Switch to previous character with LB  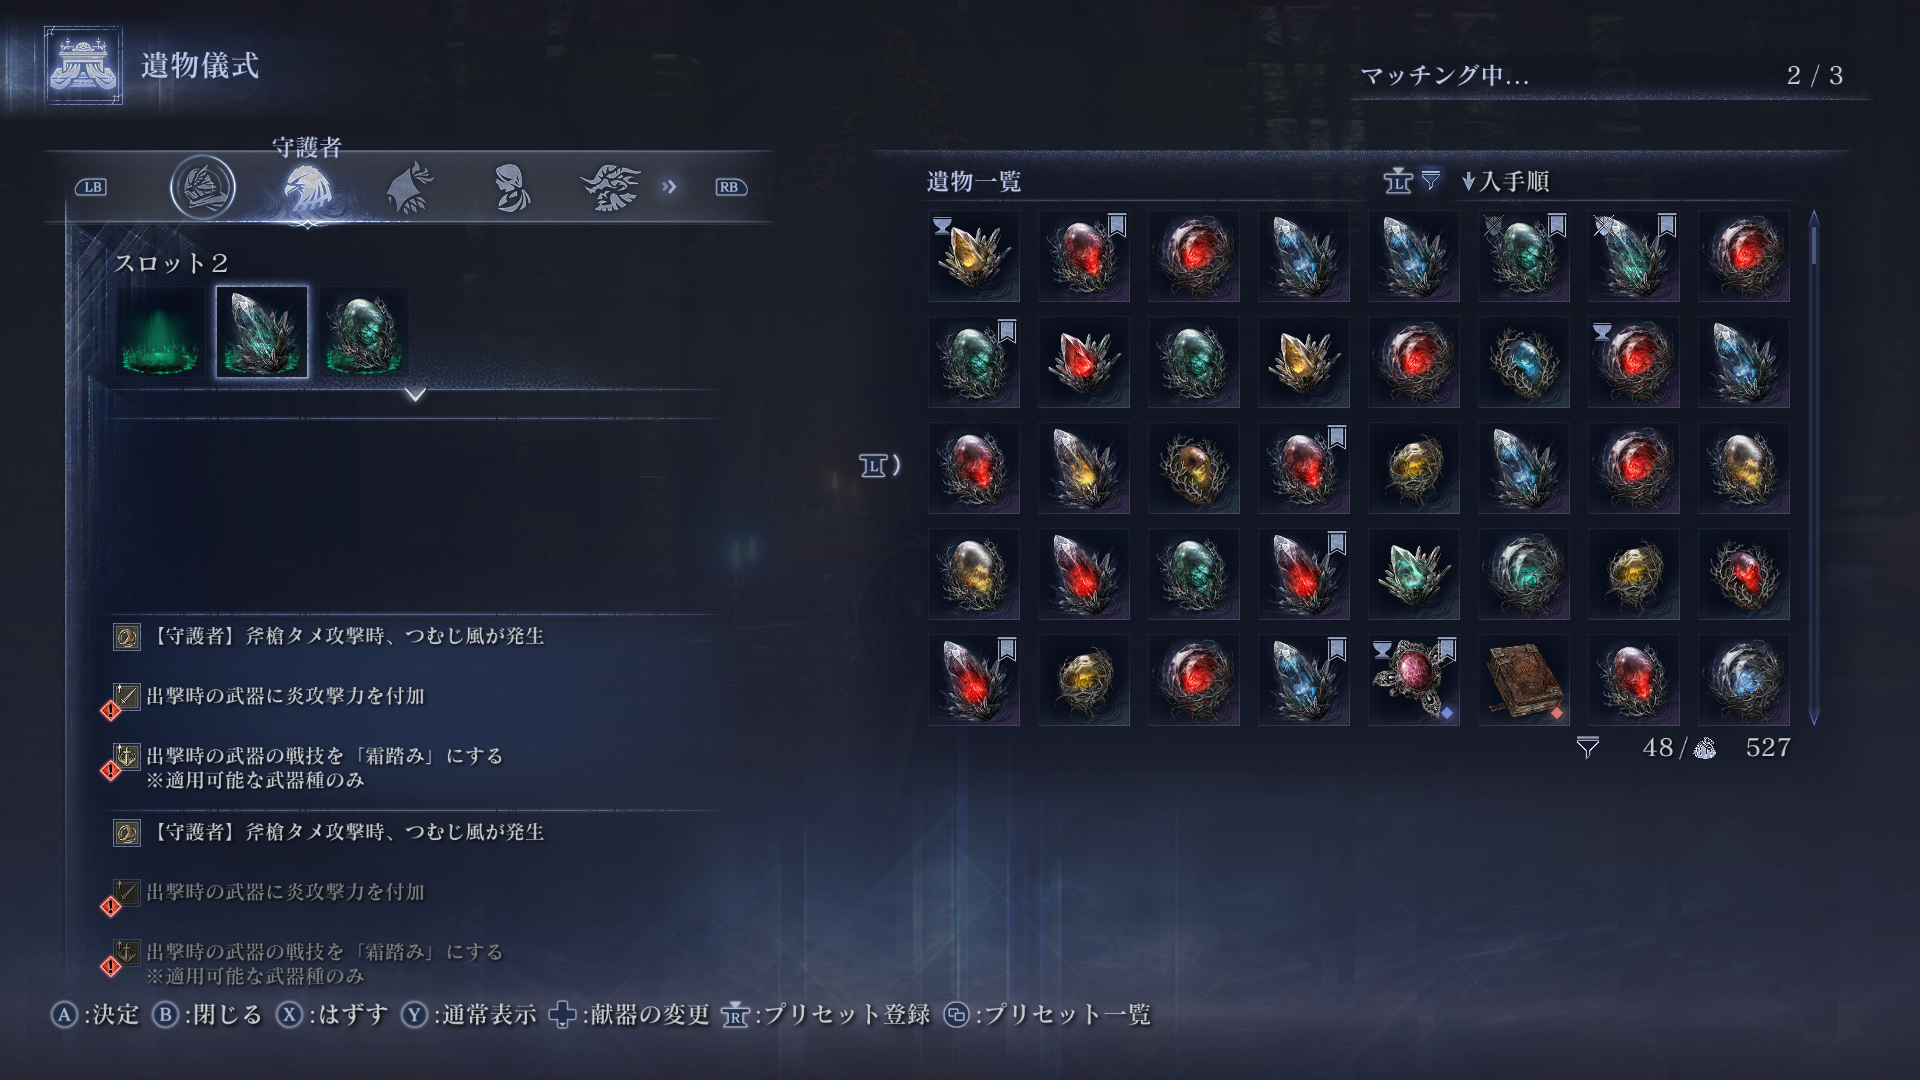pos(91,187)
